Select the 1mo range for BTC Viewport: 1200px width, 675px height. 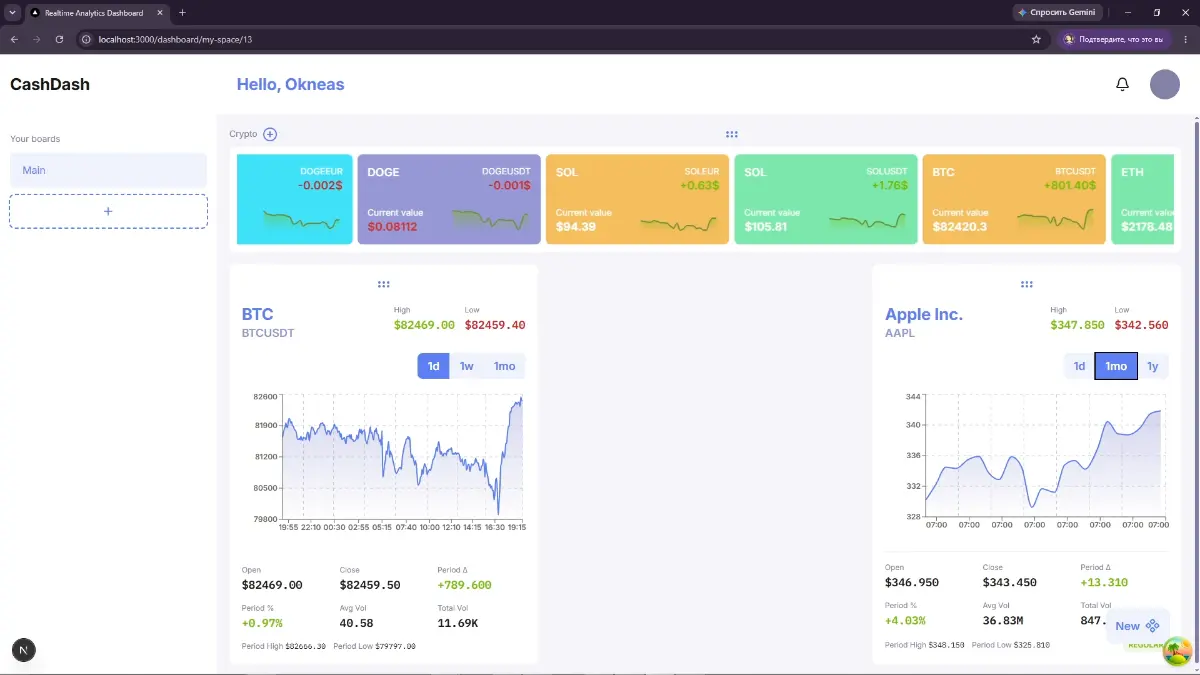click(504, 366)
